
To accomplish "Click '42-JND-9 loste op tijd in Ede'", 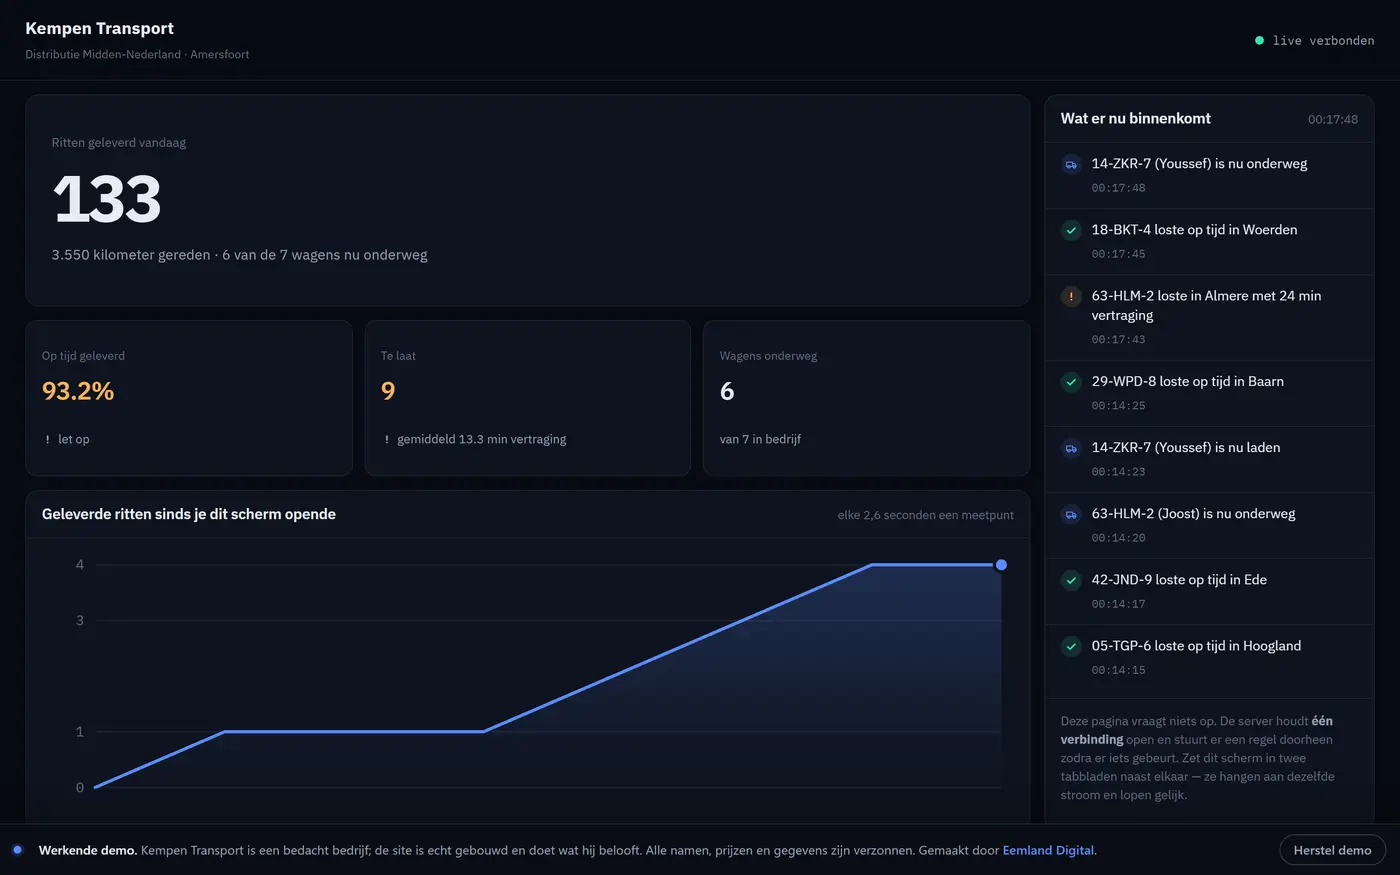I will tap(1179, 579).
